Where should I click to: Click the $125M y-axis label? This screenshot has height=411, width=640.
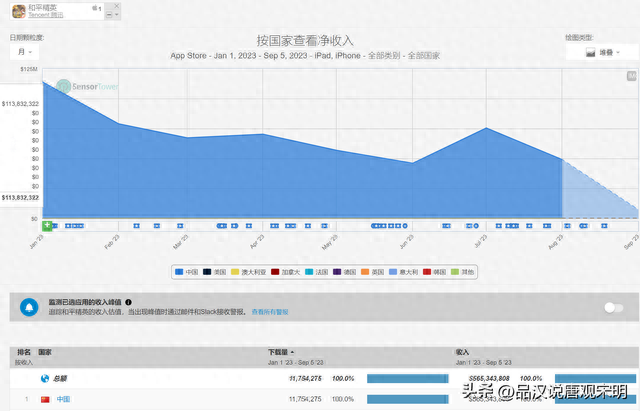point(29,69)
